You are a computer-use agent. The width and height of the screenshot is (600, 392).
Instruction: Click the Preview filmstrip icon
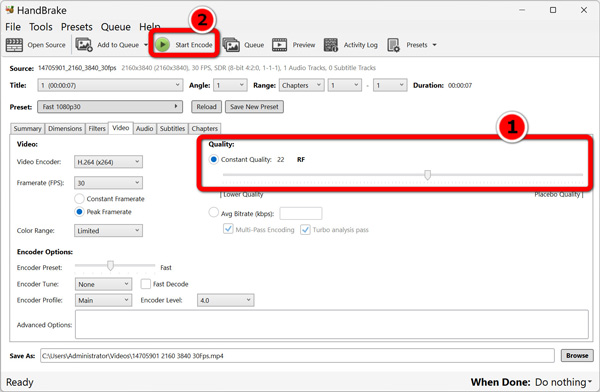(279, 45)
